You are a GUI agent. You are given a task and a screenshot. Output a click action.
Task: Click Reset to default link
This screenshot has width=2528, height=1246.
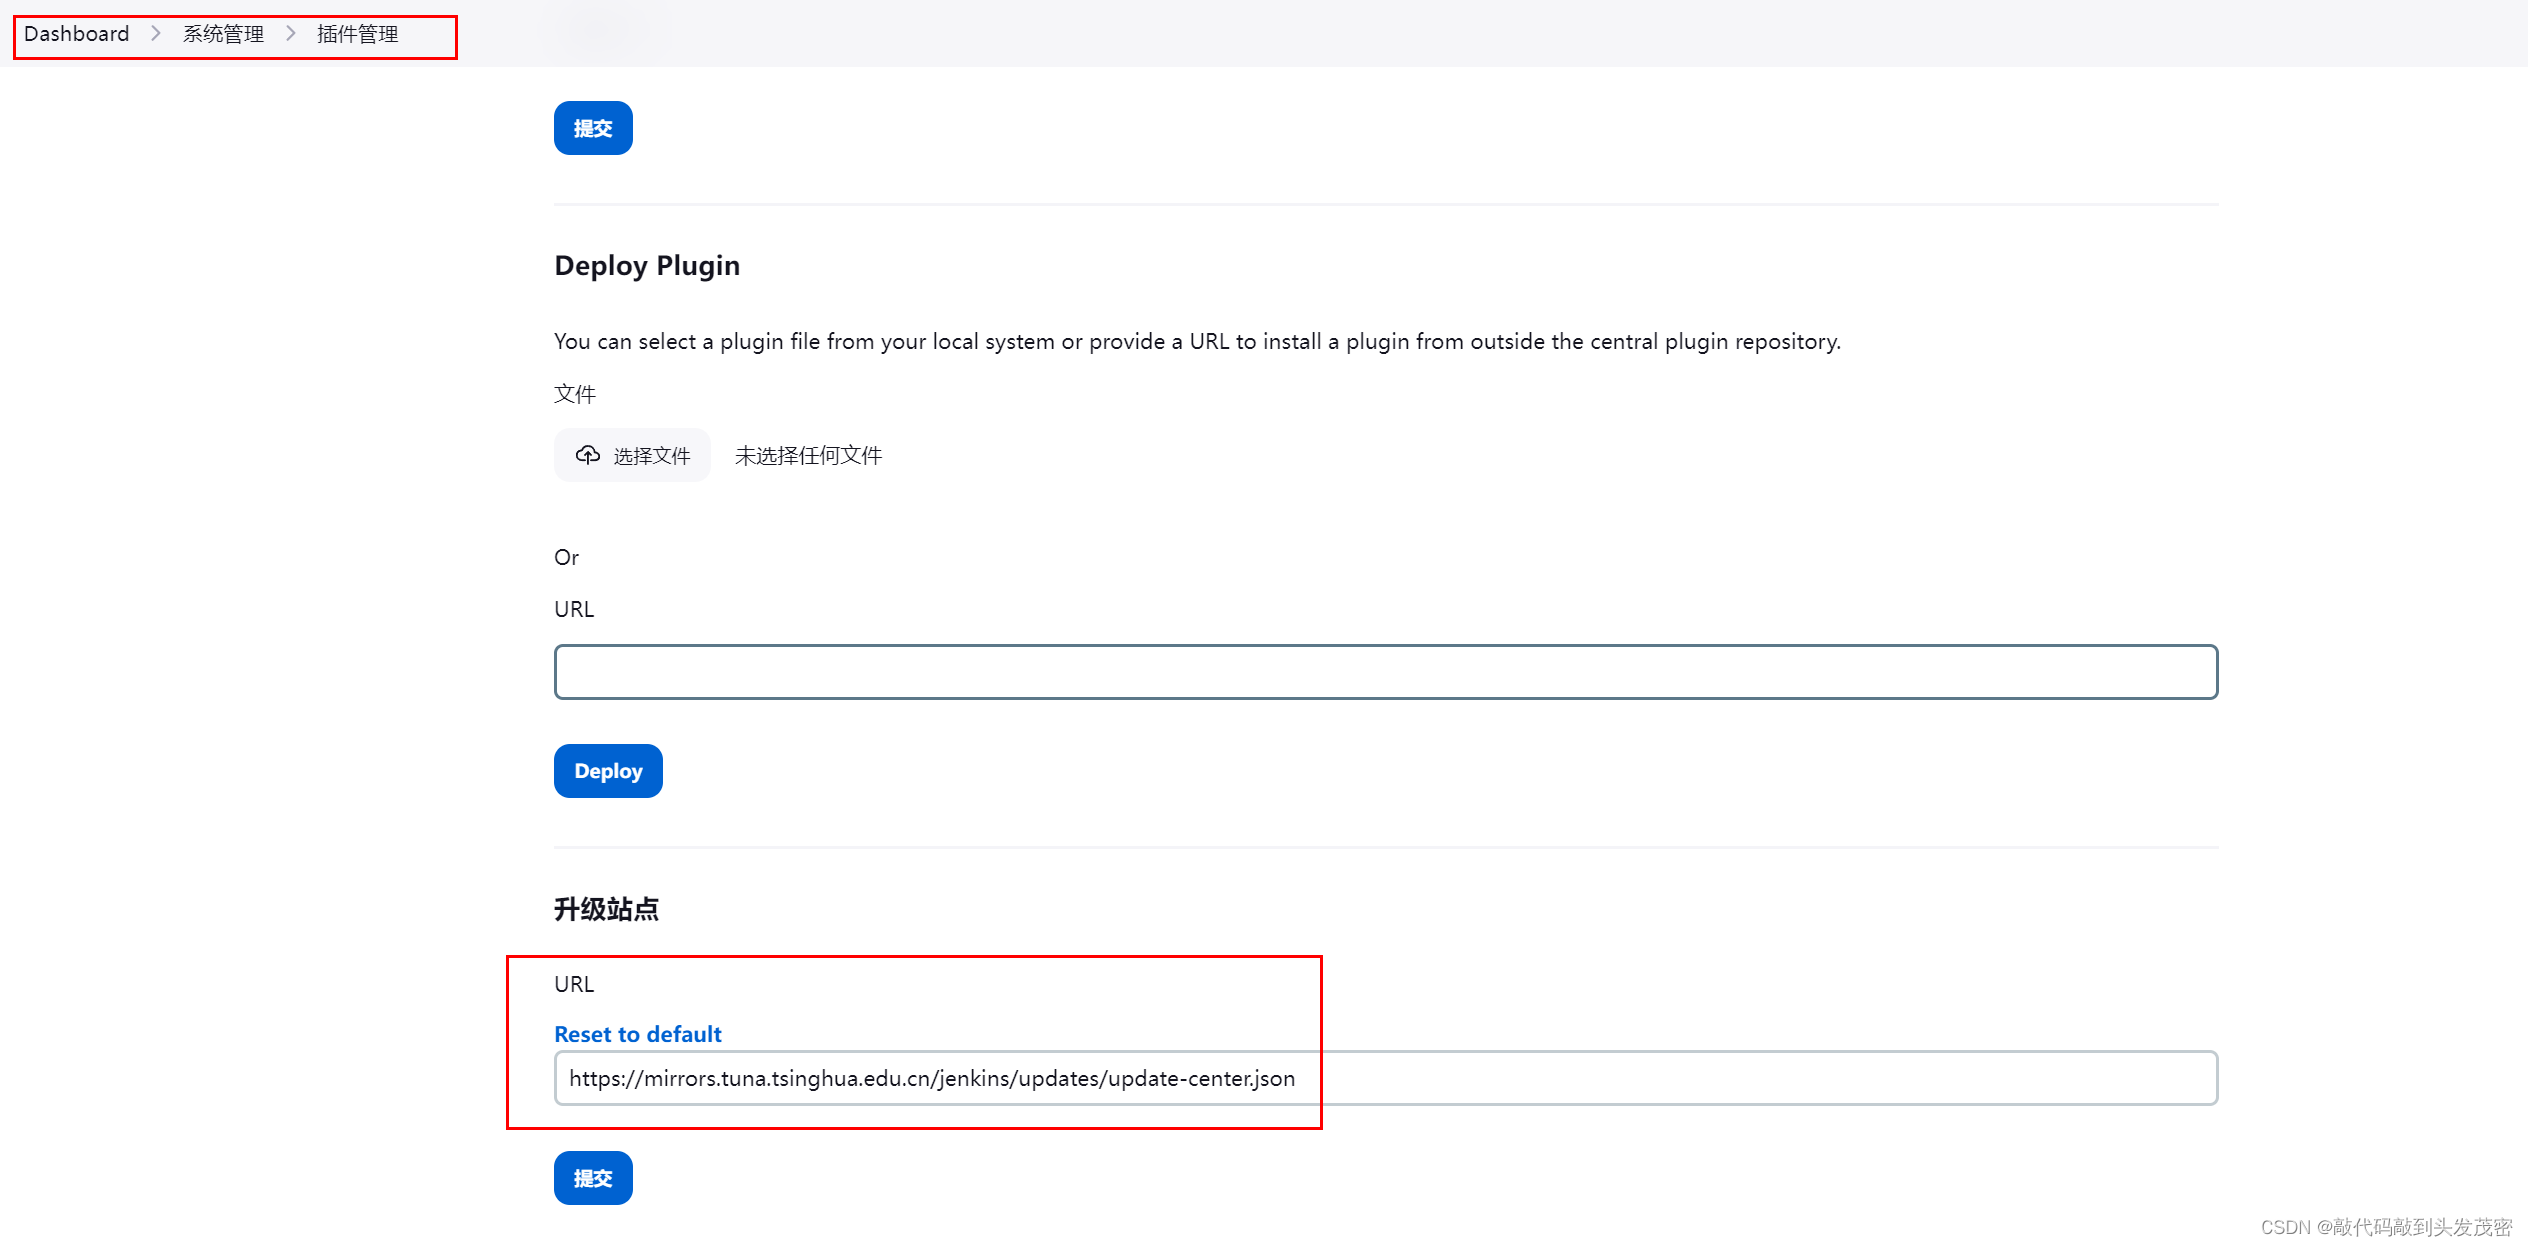click(638, 1034)
